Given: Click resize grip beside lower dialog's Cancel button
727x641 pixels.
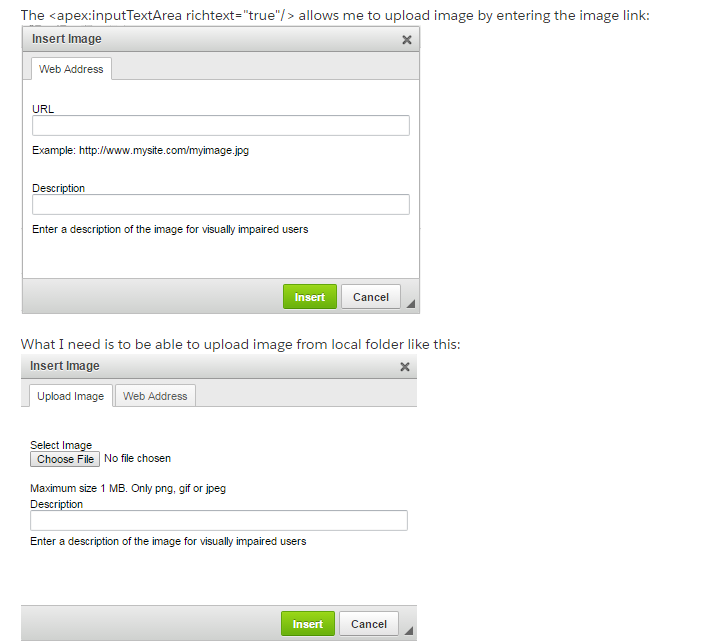Looking at the screenshot, I should pyautogui.click(x=409, y=631).
